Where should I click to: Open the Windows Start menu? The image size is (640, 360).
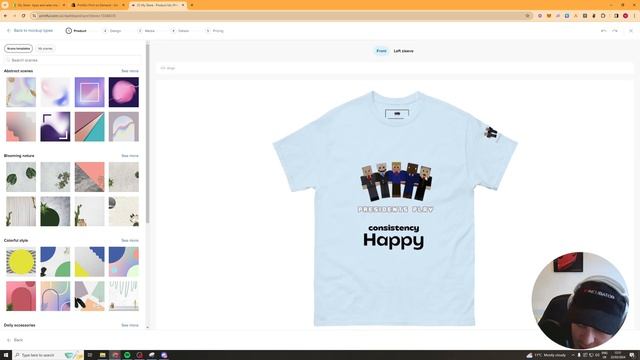click(x=6, y=355)
